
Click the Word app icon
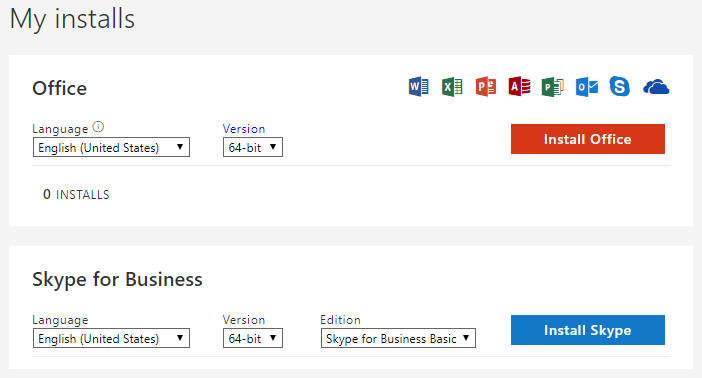419,86
